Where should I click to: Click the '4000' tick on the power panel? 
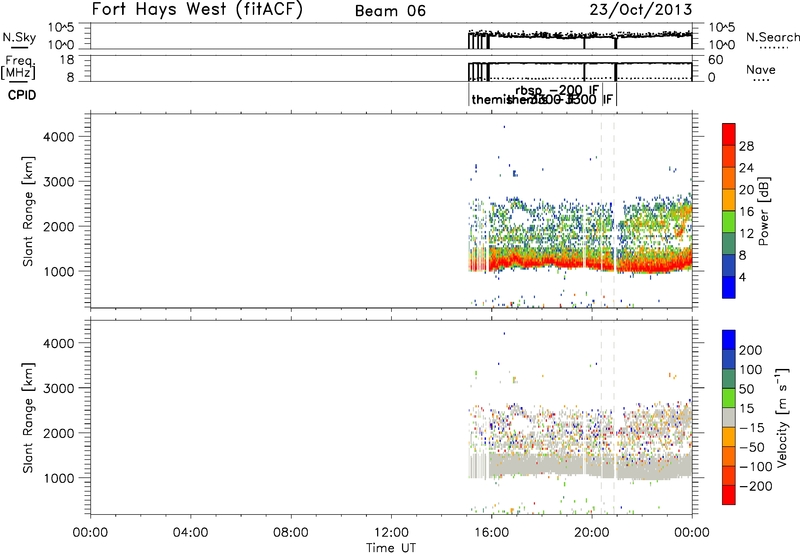59,137
